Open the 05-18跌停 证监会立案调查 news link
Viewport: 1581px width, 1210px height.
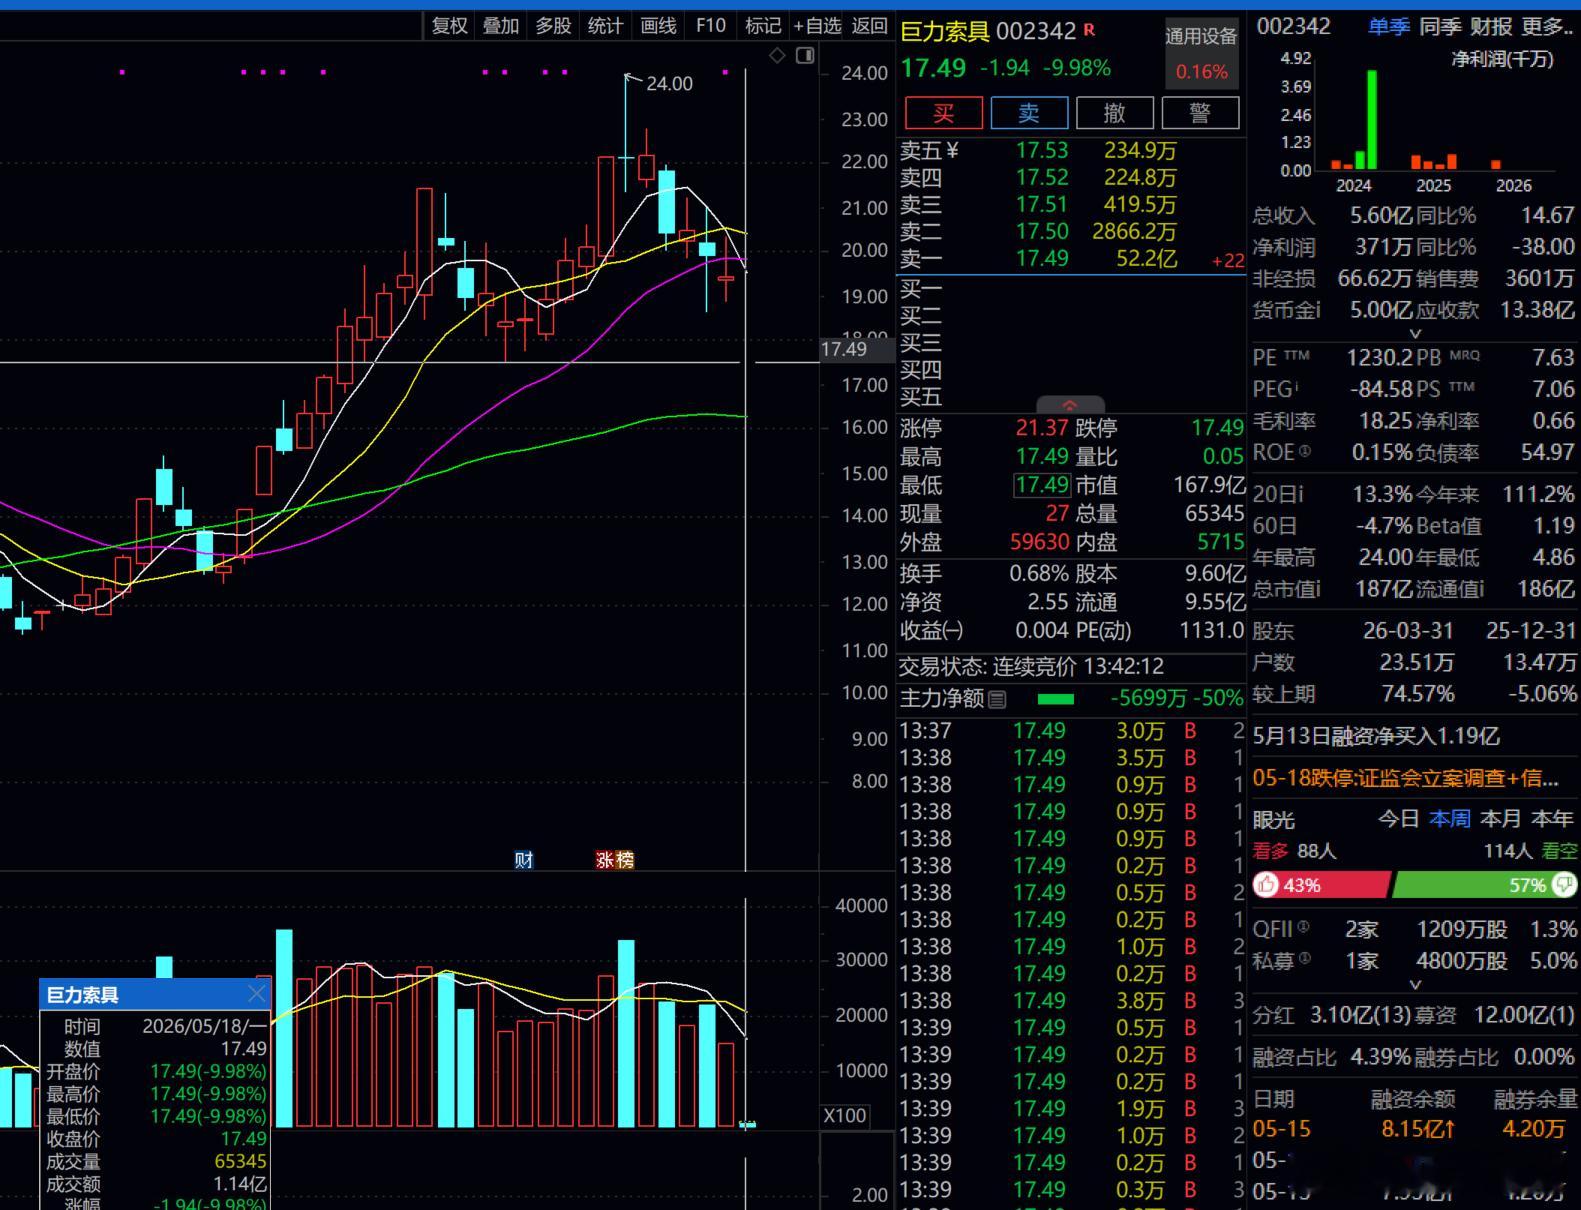coord(1405,778)
